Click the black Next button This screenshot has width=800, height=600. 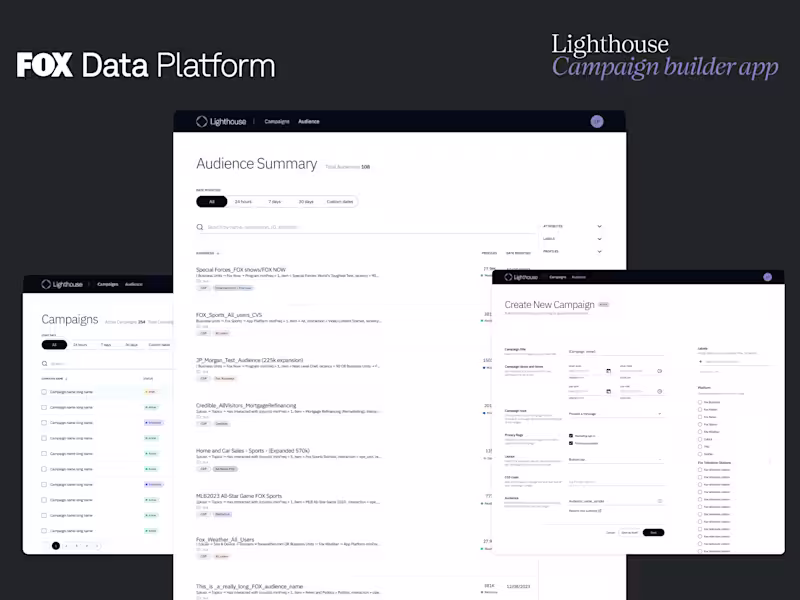click(654, 533)
